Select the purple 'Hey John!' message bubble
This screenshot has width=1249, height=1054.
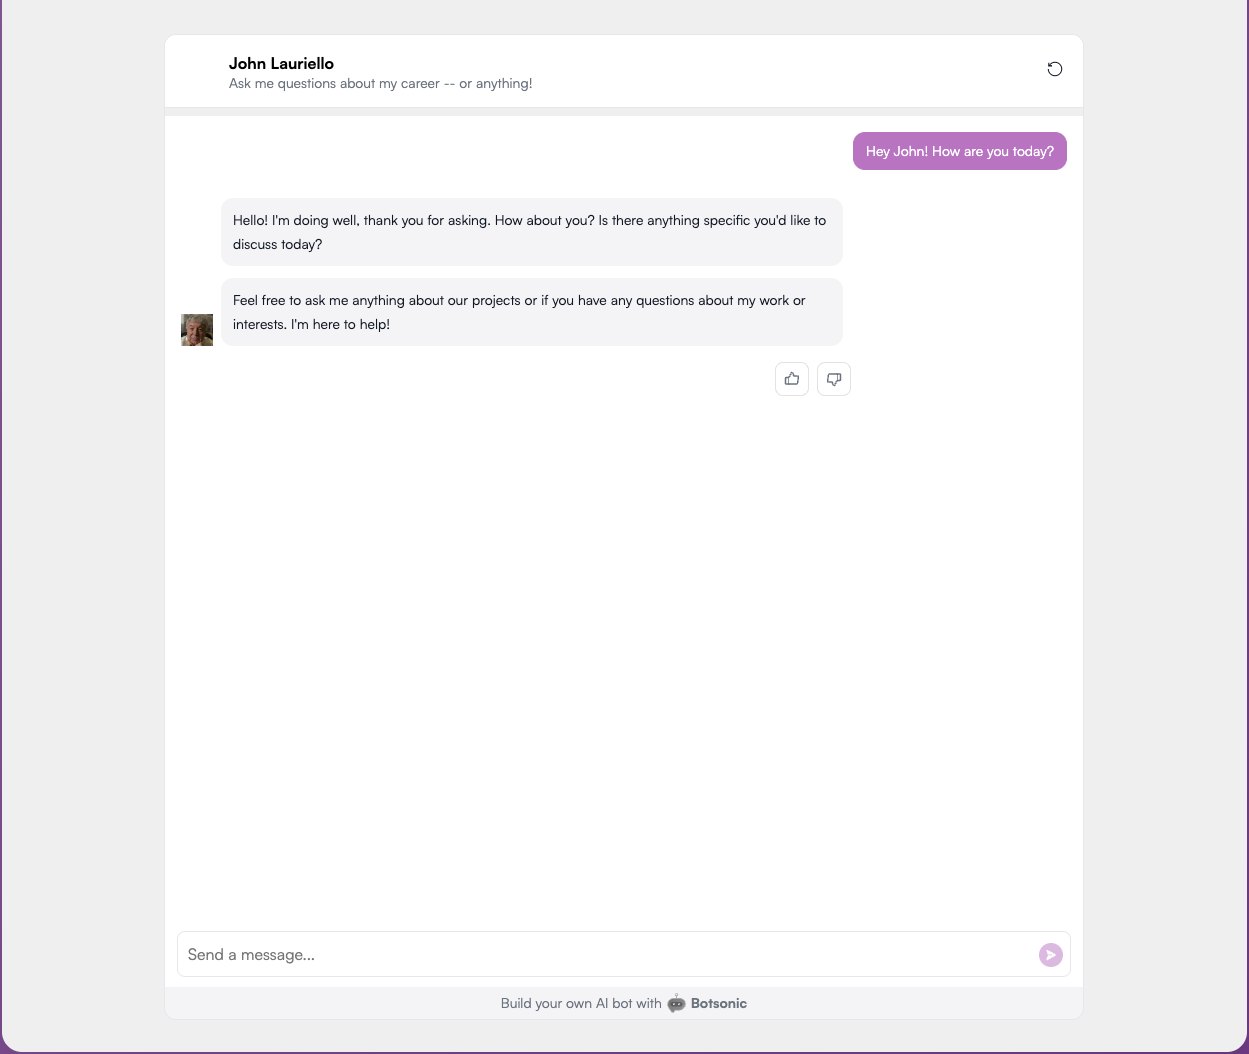tap(959, 151)
